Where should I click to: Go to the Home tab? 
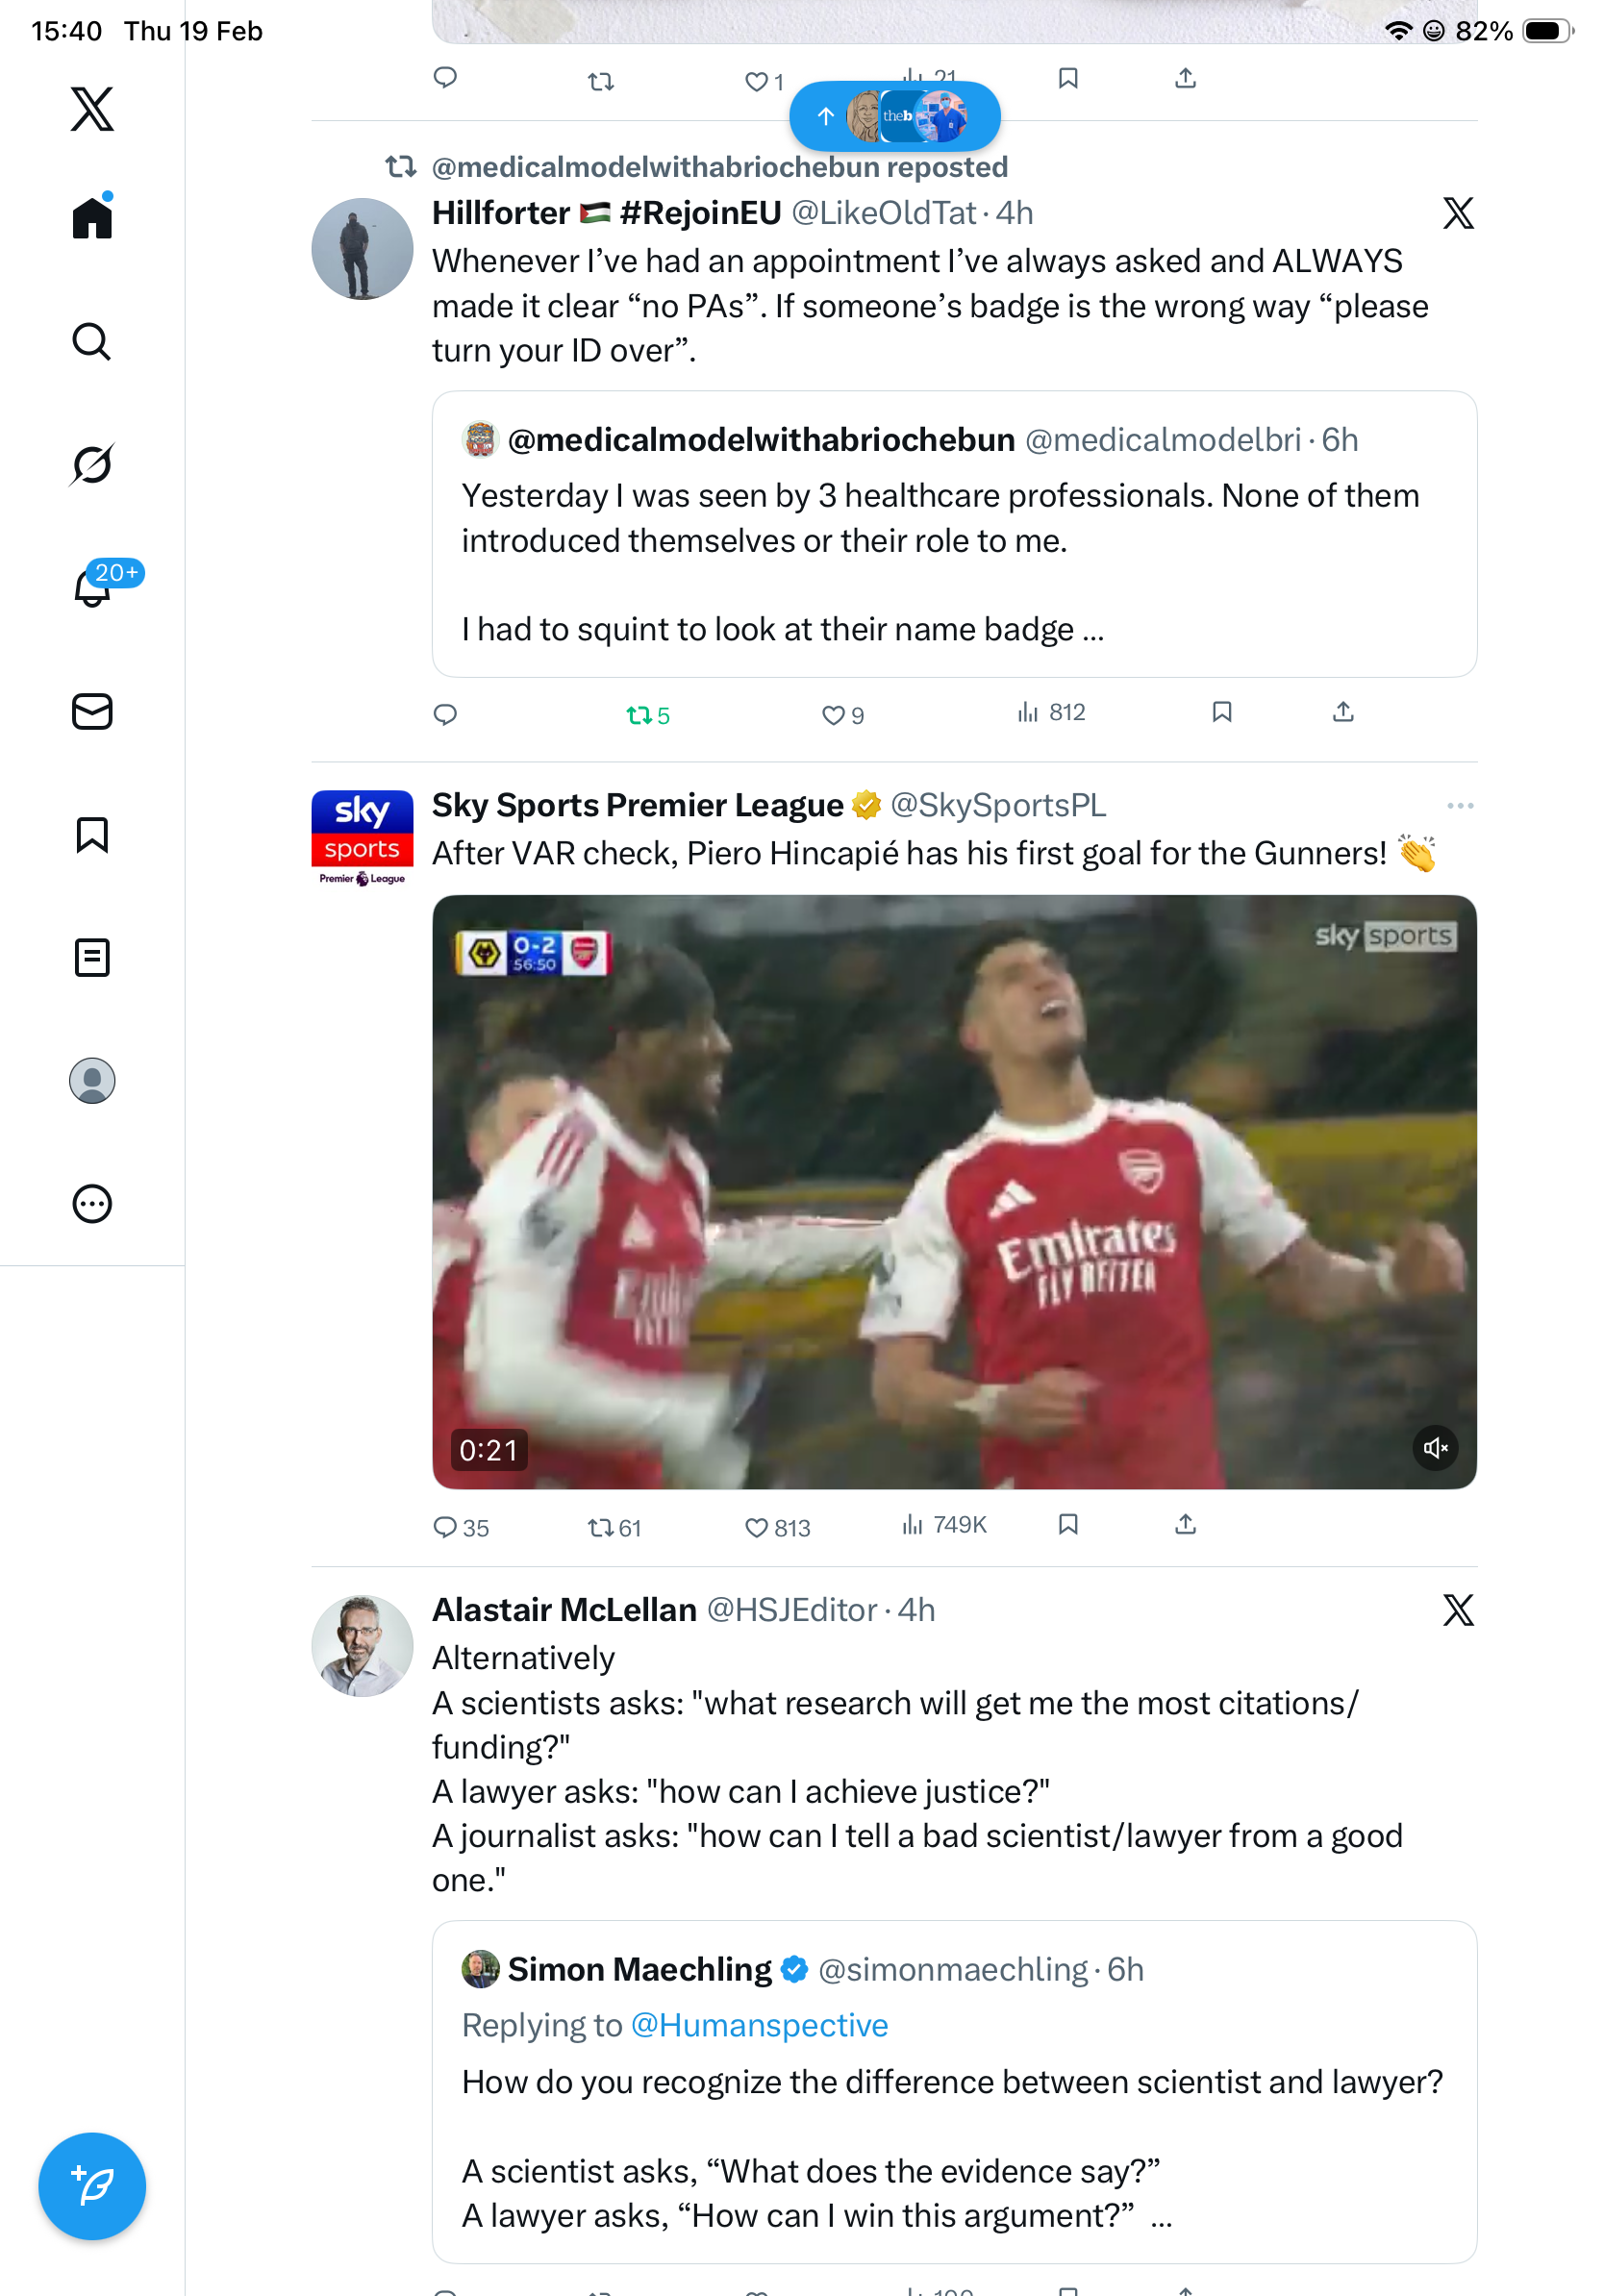click(x=92, y=217)
